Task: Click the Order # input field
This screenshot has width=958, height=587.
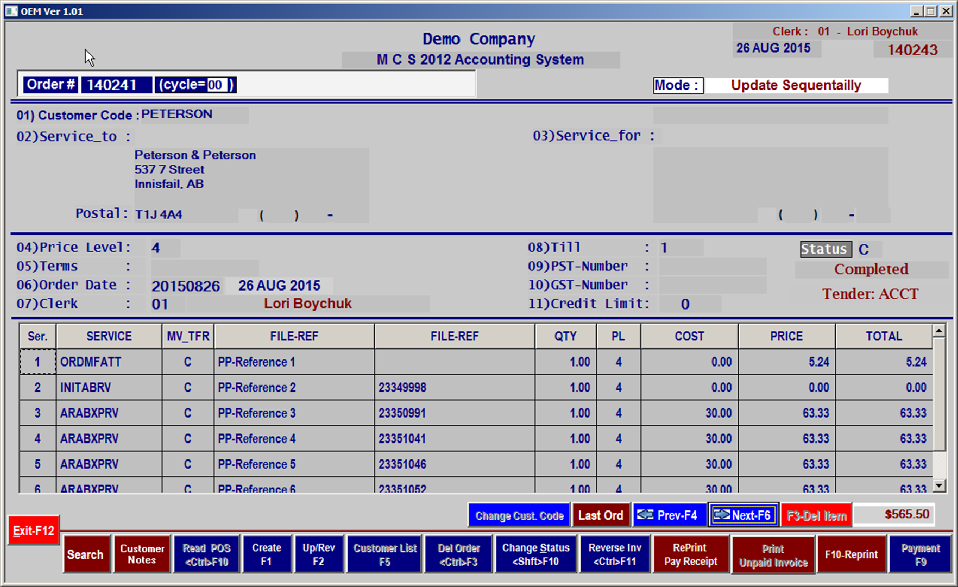Action: (x=117, y=85)
